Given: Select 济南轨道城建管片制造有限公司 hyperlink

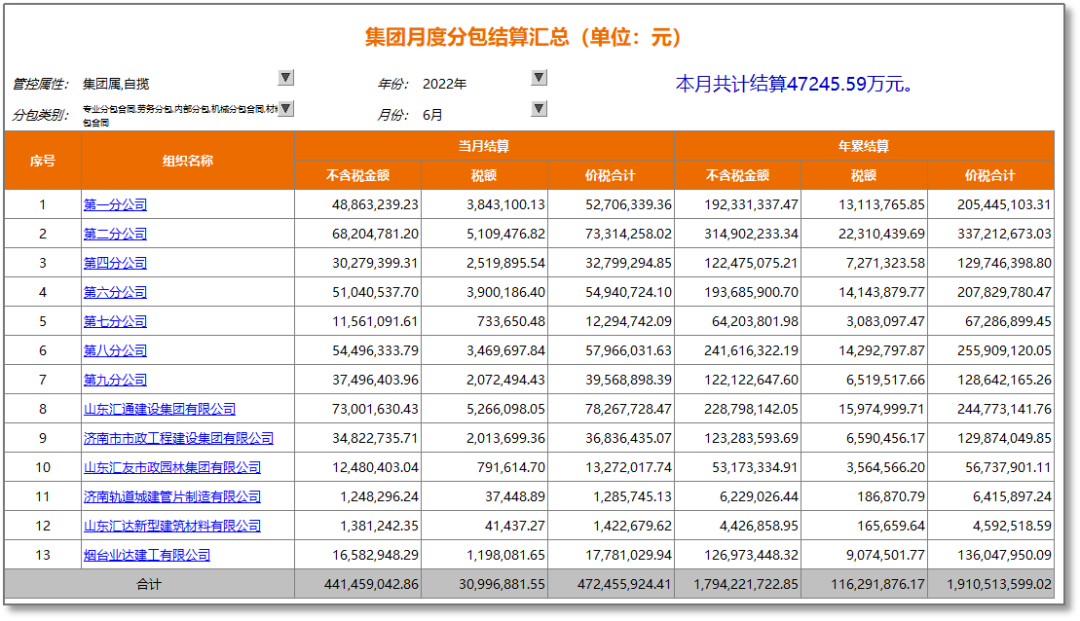Looking at the screenshot, I should tap(172, 496).
